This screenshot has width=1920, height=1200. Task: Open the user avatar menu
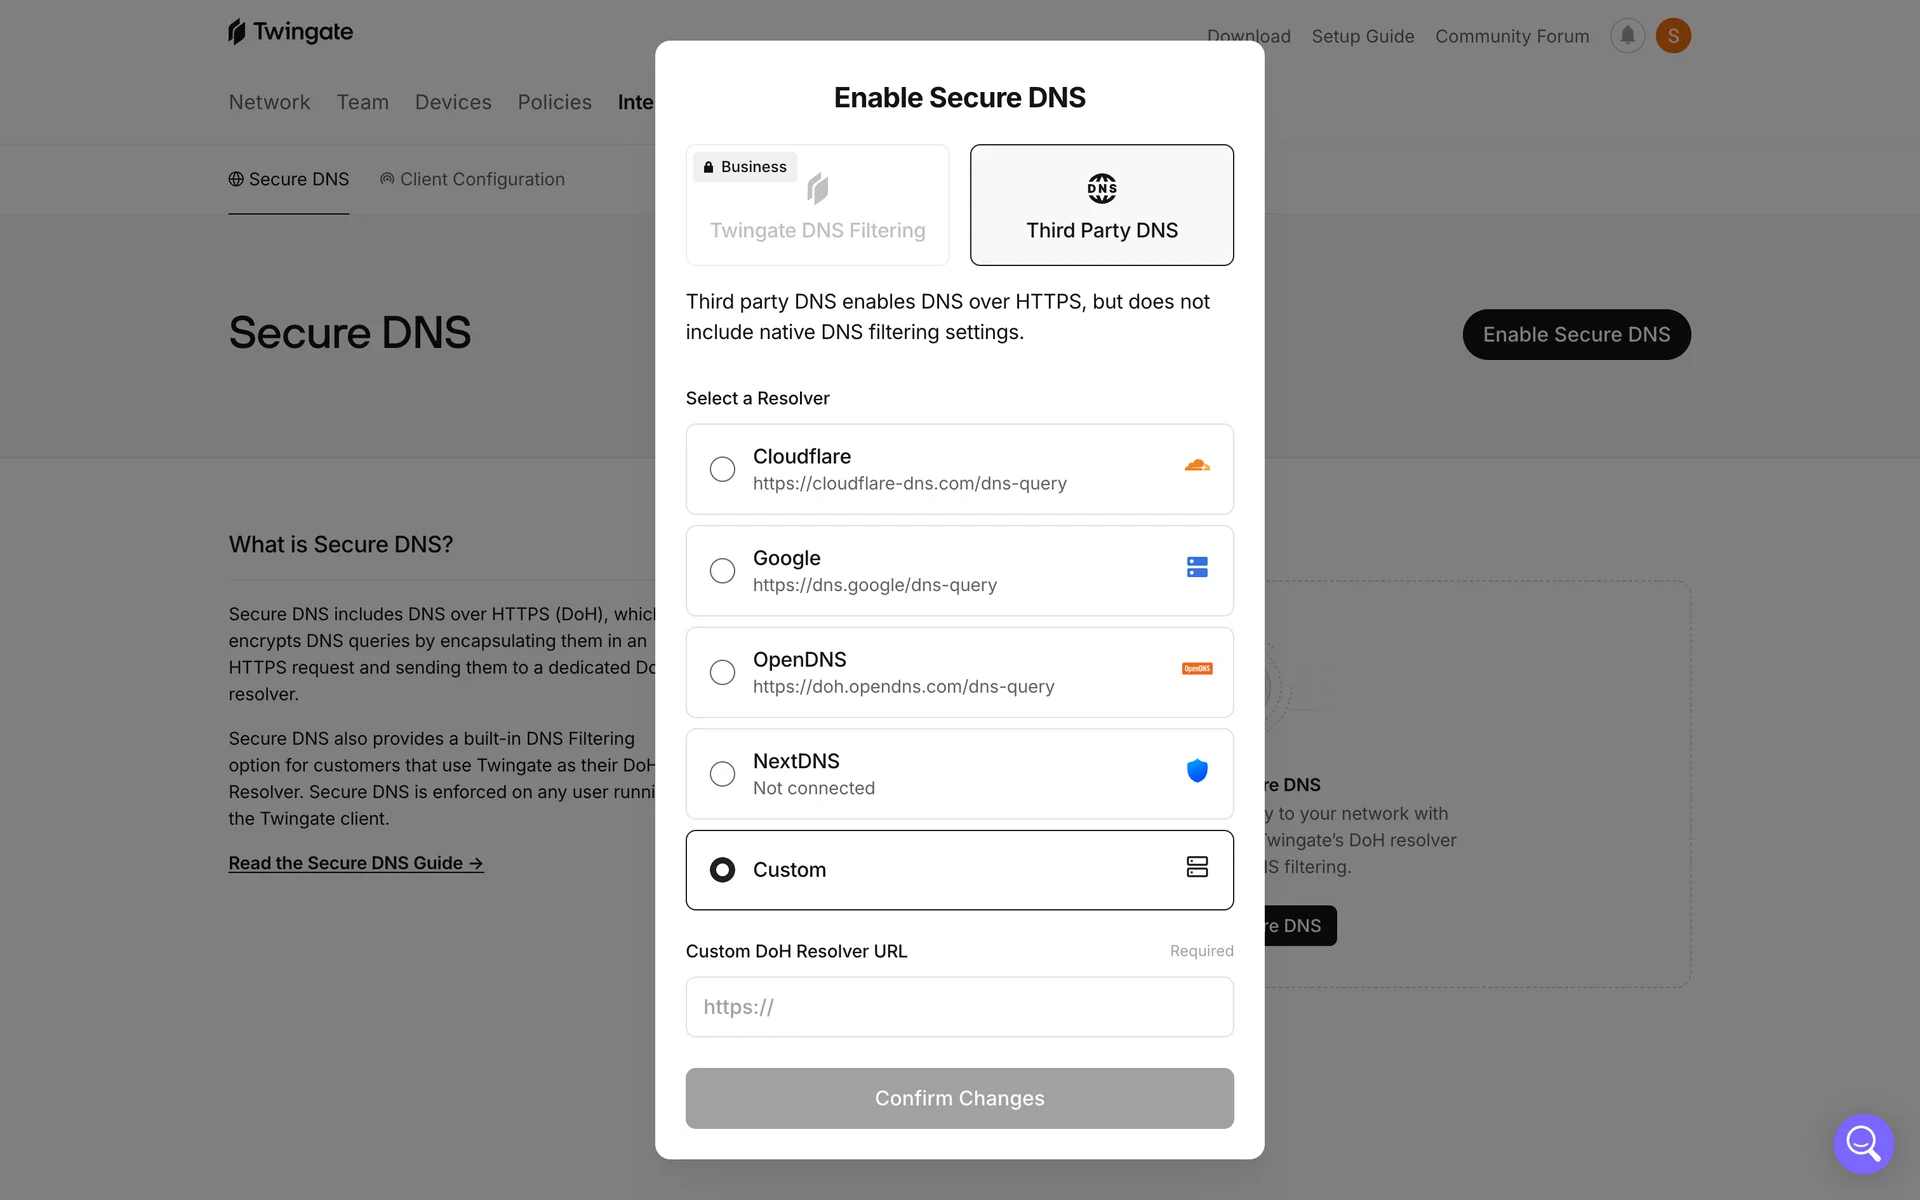pyautogui.click(x=1673, y=36)
